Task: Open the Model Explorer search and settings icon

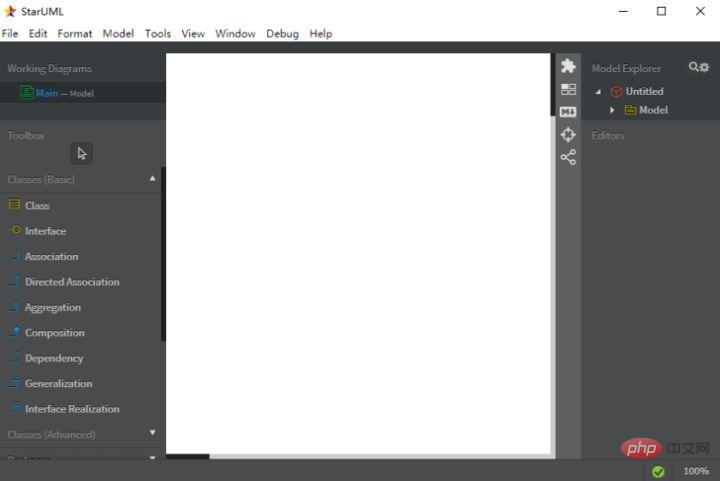Action: [699, 67]
